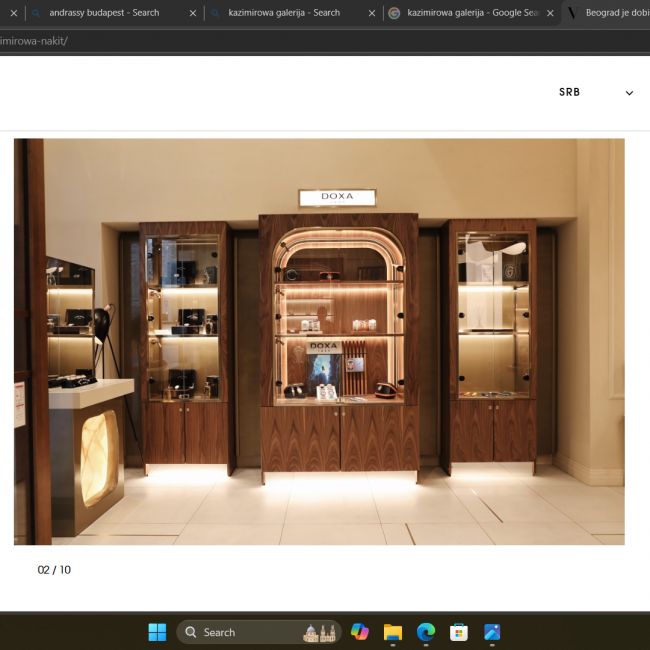The image size is (650, 650).
Task: Open the Copilot taskbar icon
Action: point(359,632)
